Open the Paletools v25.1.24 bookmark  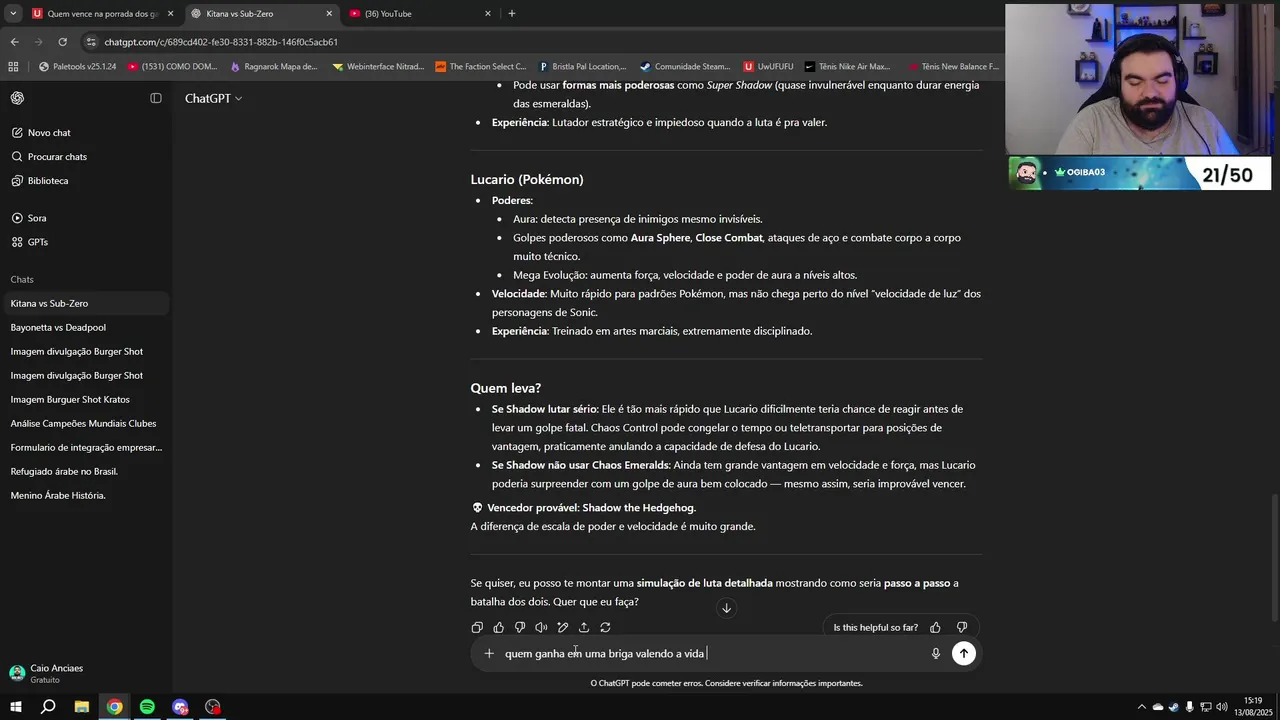tap(78, 67)
